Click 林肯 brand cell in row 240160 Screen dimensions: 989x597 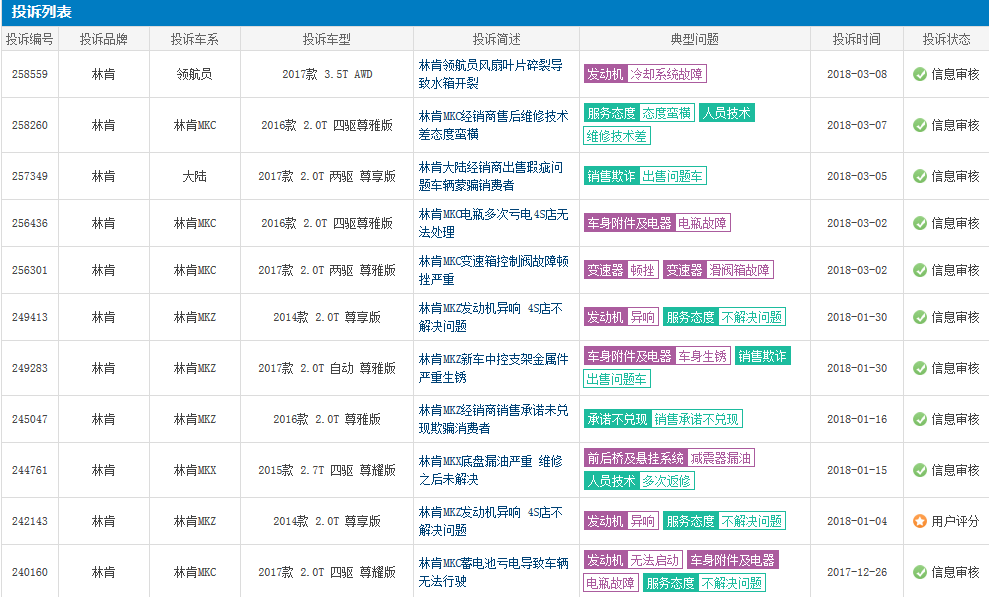(103, 572)
